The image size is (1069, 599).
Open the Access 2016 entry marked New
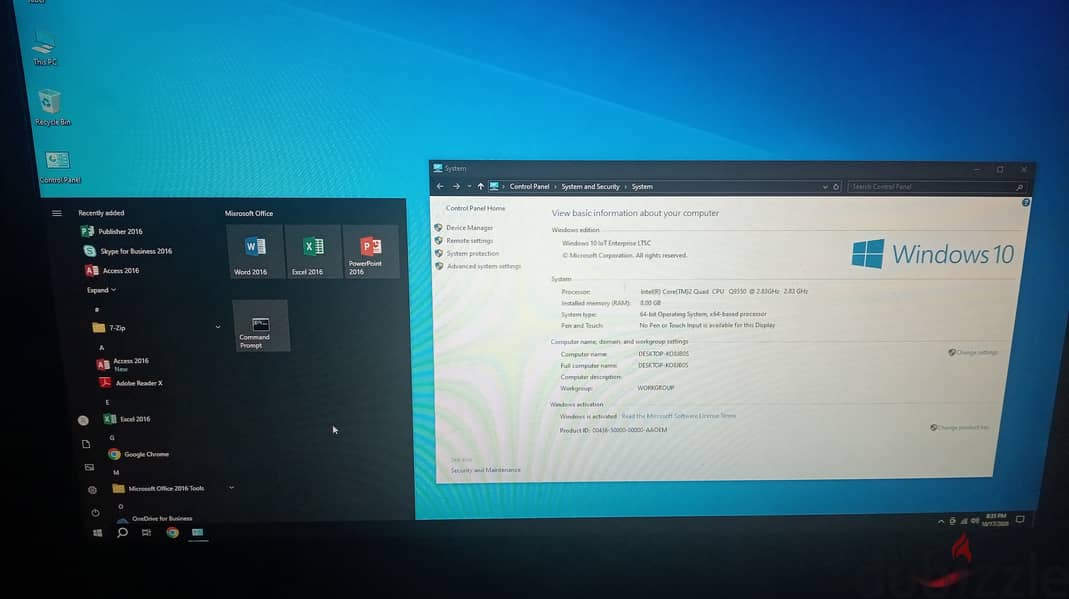tap(123, 364)
